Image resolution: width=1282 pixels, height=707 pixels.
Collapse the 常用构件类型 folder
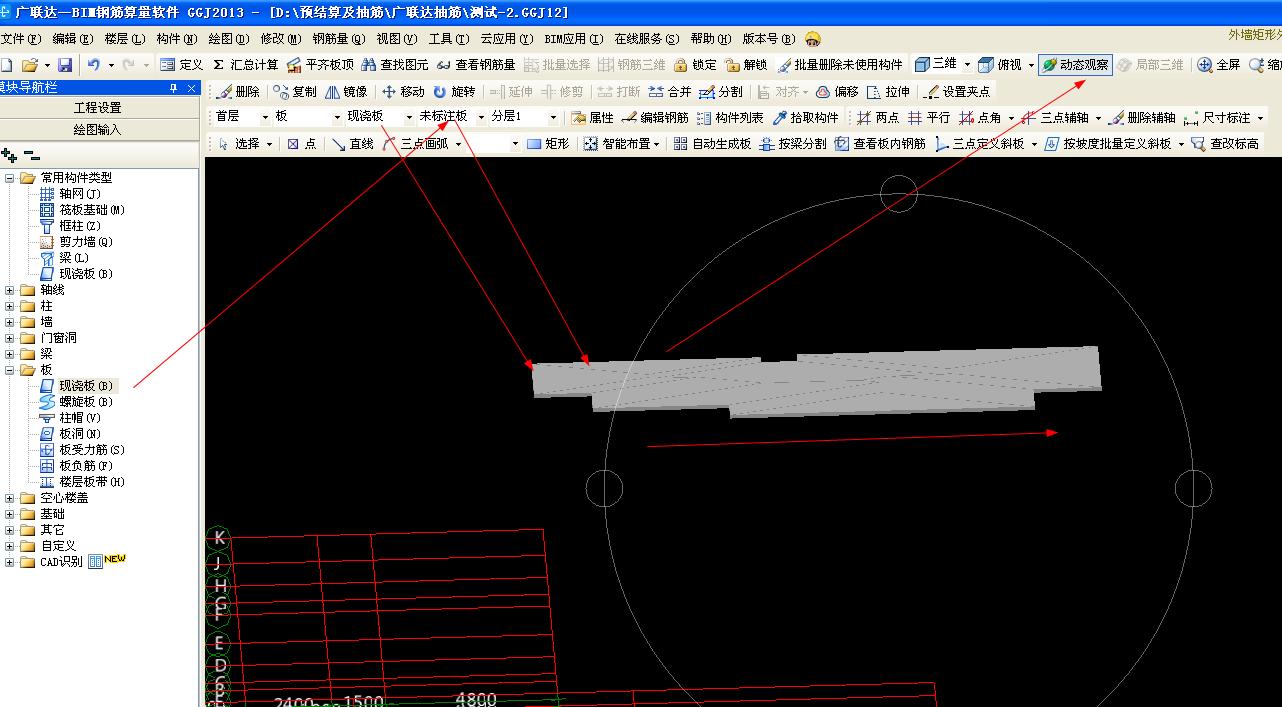[10, 178]
